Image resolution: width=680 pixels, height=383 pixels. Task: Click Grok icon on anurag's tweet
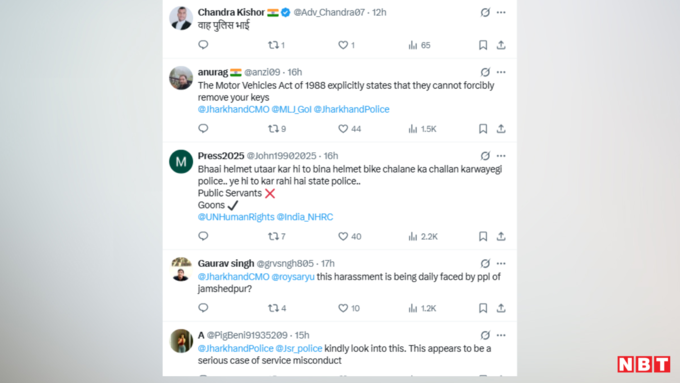tap(485, 72)
